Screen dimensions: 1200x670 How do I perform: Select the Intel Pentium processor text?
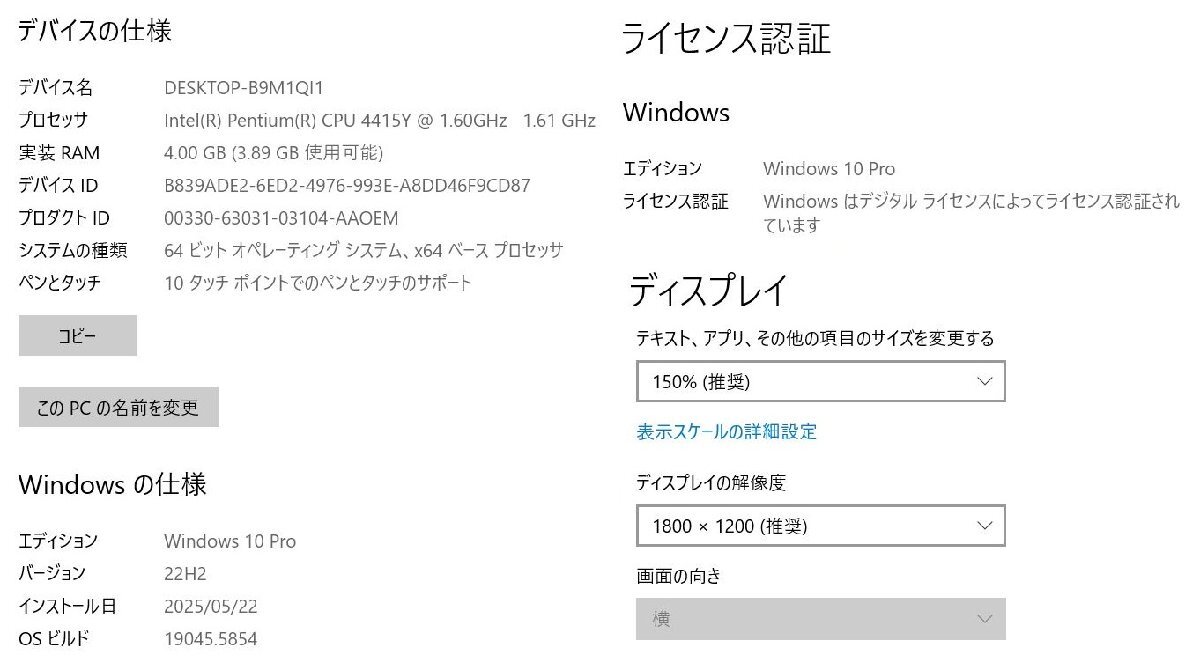click(x=379, y=121)
